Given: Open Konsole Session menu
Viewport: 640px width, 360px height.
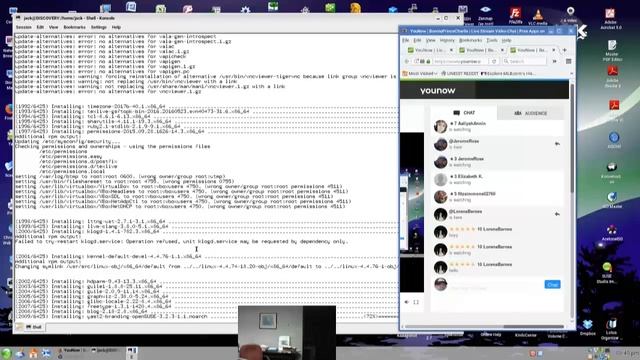Looking at the screenshot, I should coord(24,27).
